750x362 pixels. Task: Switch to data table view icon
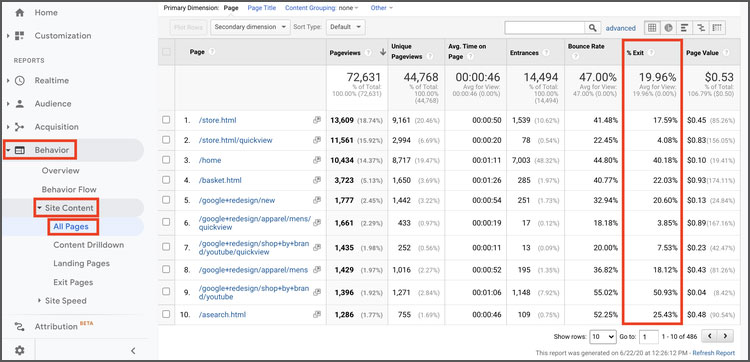click(652, 28)
